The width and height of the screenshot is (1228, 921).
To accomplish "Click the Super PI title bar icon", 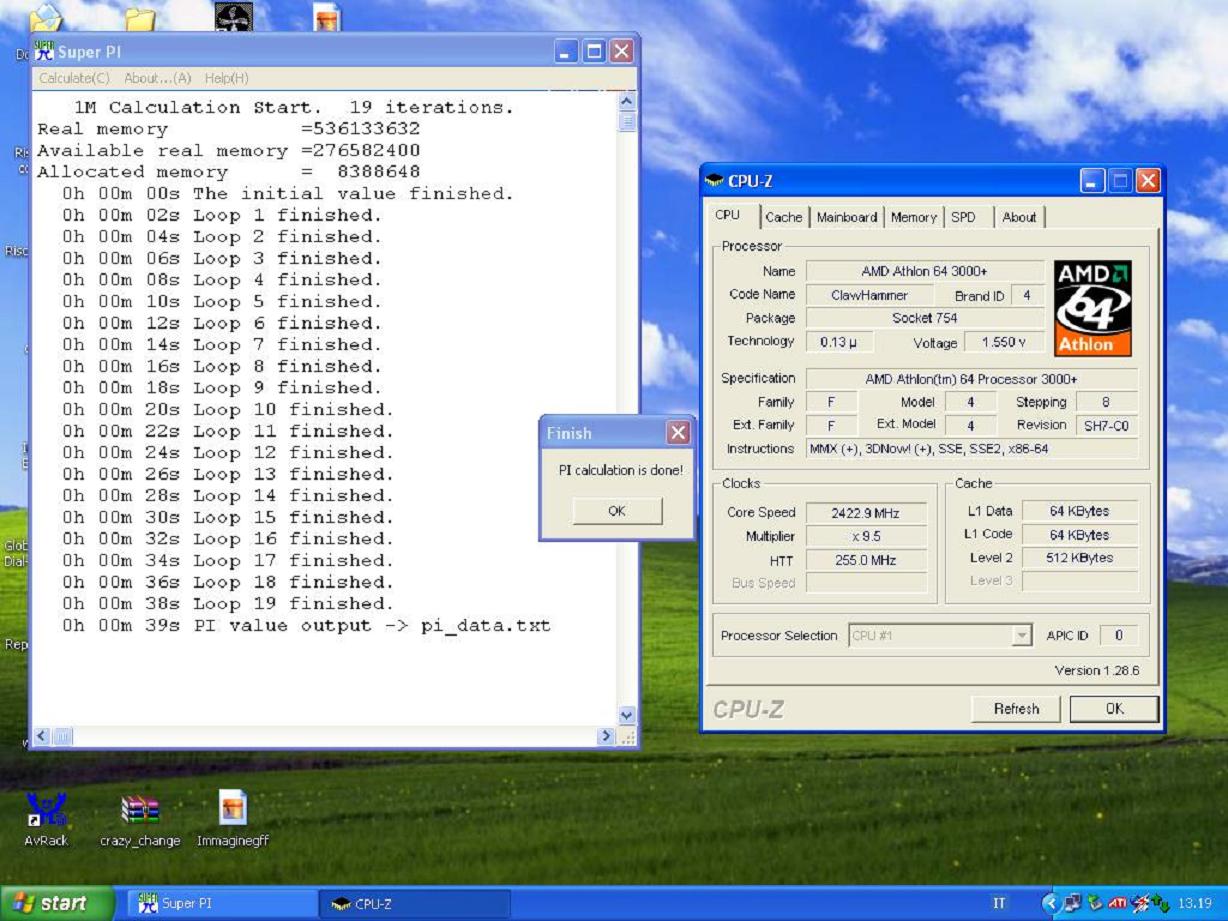I will point(43,51).
